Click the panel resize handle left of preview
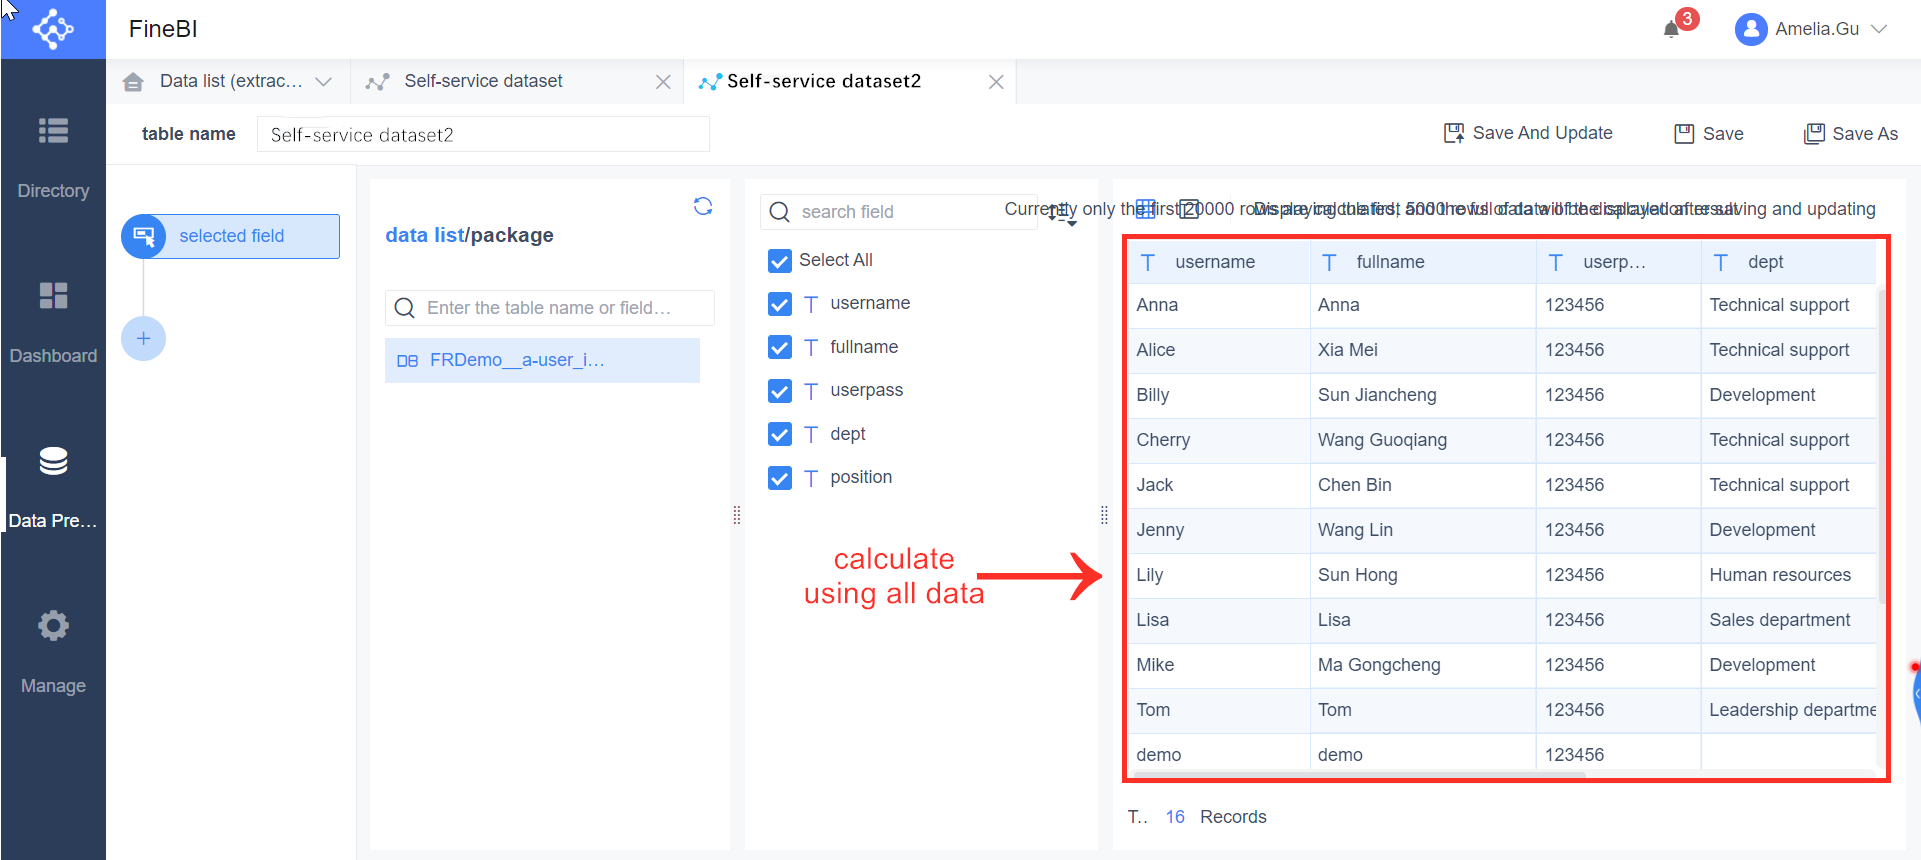Image resolution: width=1921 pixels, height=860 pixels. click(1104, 515)
